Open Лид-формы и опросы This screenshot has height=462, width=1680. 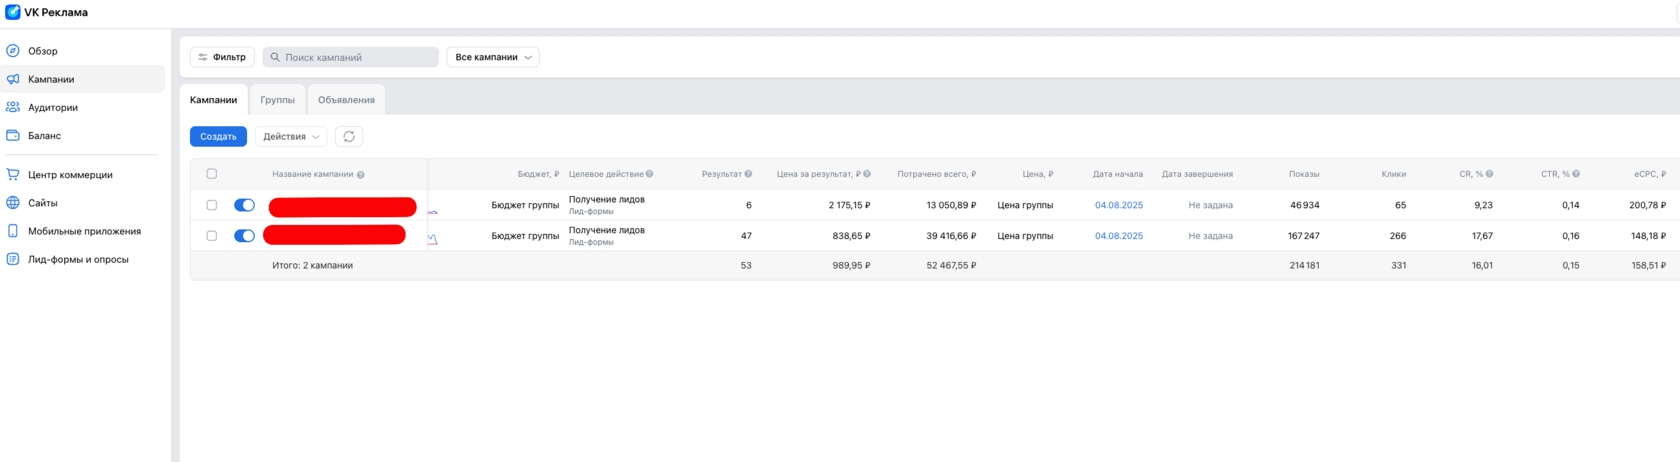coord(78,259)
